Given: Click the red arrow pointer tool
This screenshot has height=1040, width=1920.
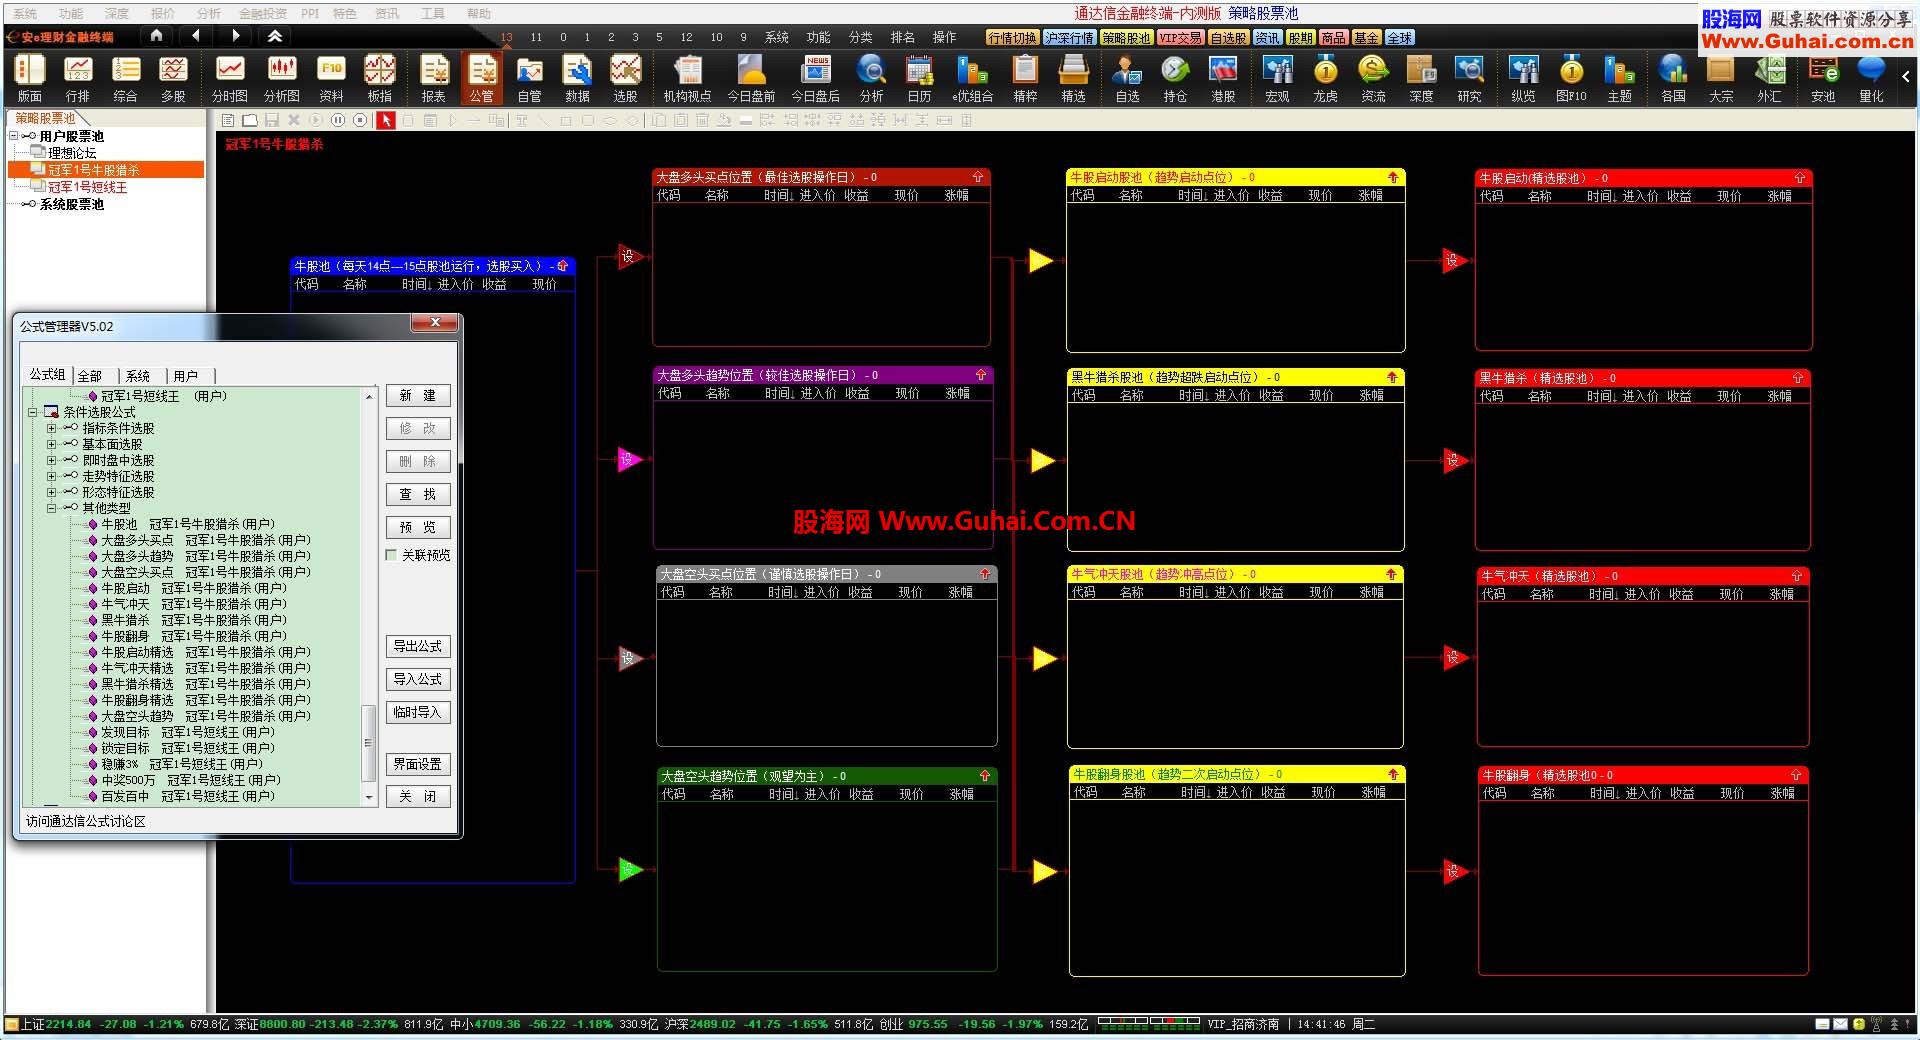Looking at the screenshot, I should click(x=386, y=120).
